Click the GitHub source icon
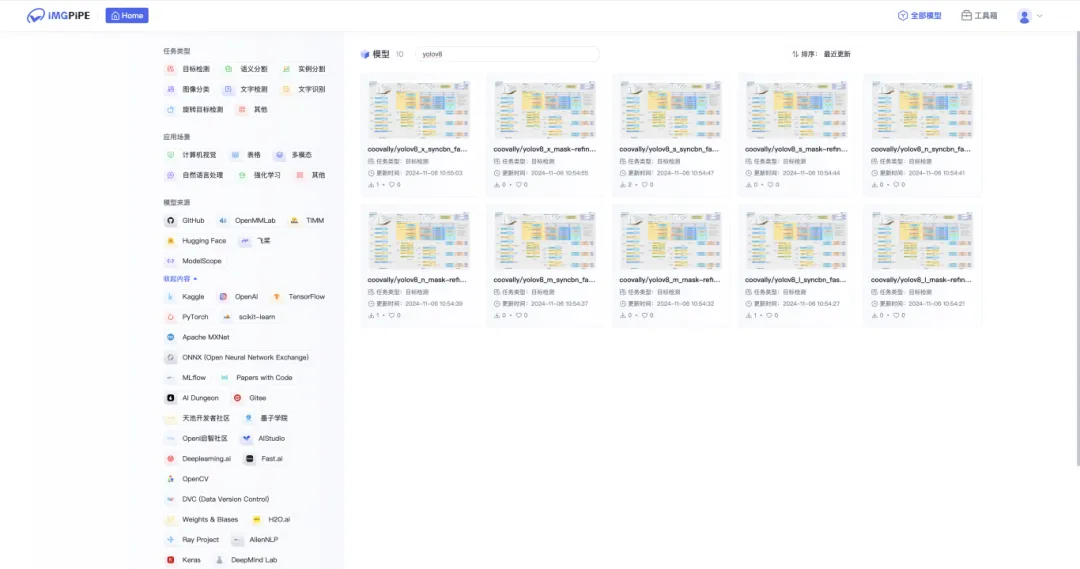 tap(171, 220)
